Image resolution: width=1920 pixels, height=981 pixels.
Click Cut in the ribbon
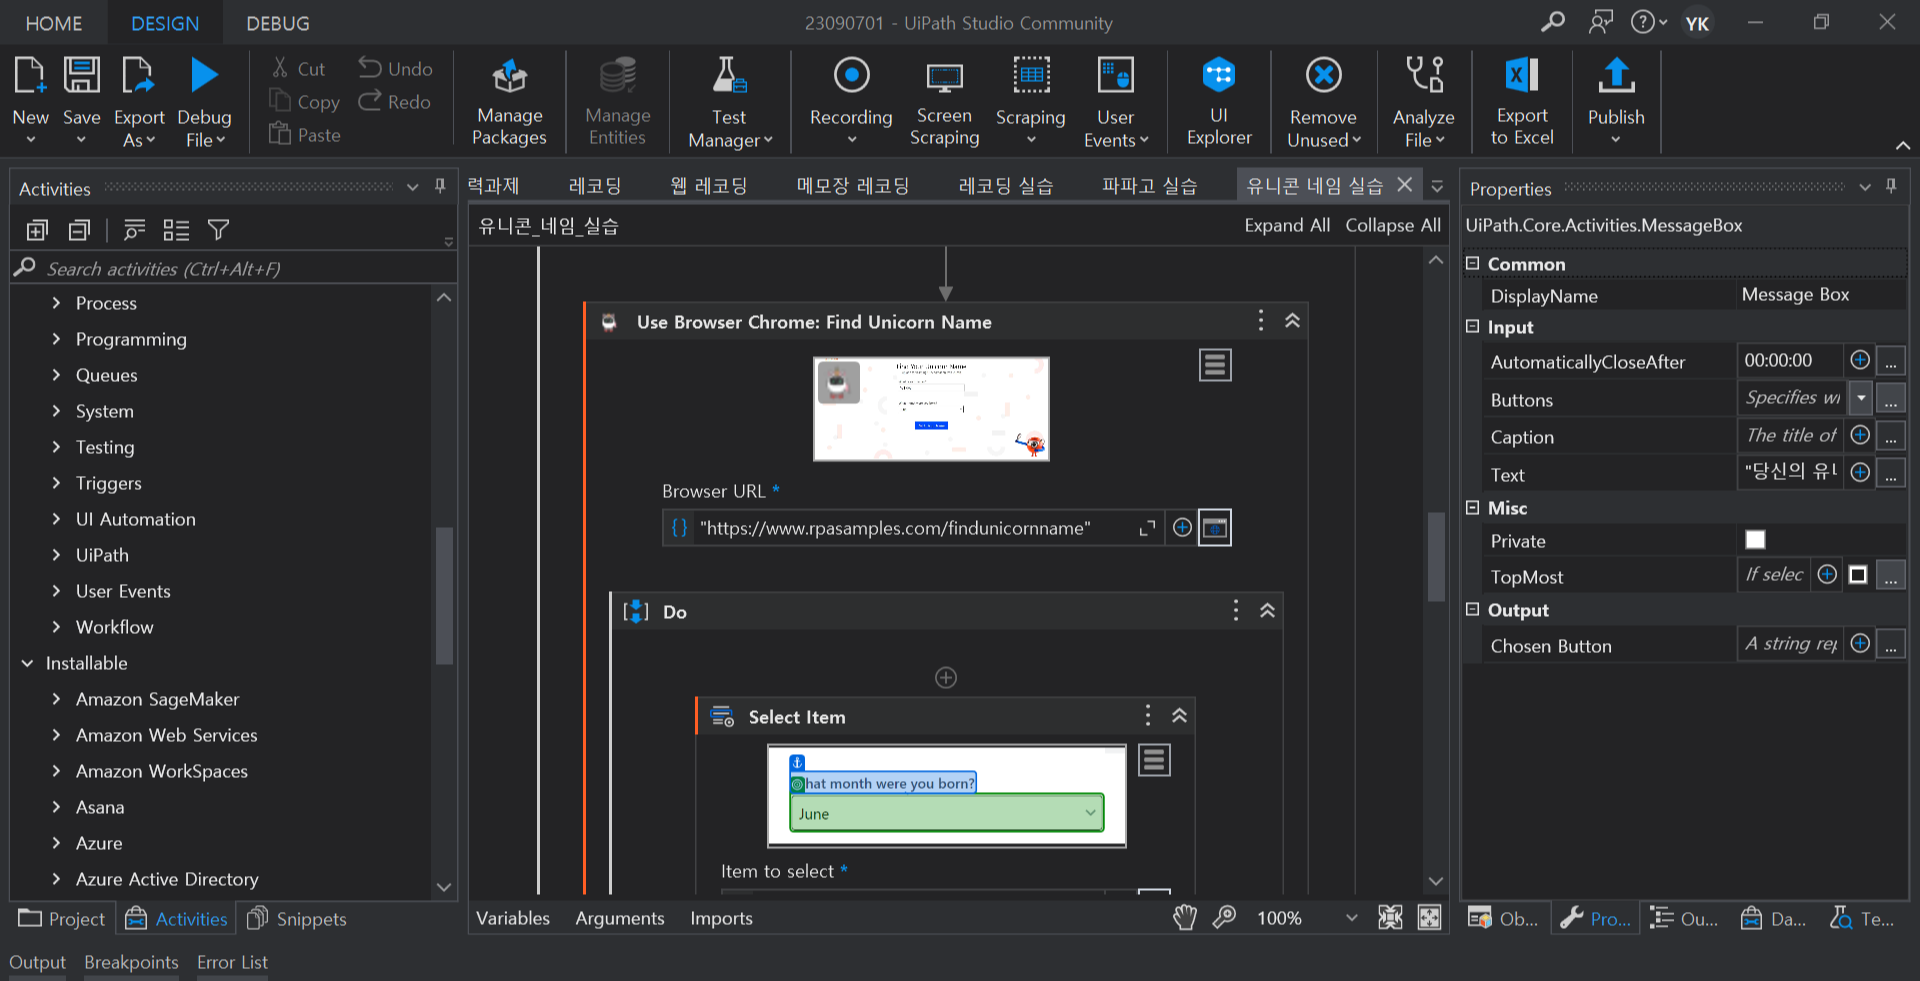298,69
